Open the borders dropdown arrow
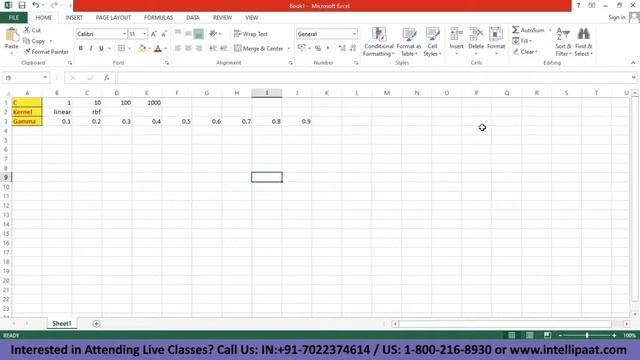This screenshot has height=360, width=640. (x=129, y=48)
